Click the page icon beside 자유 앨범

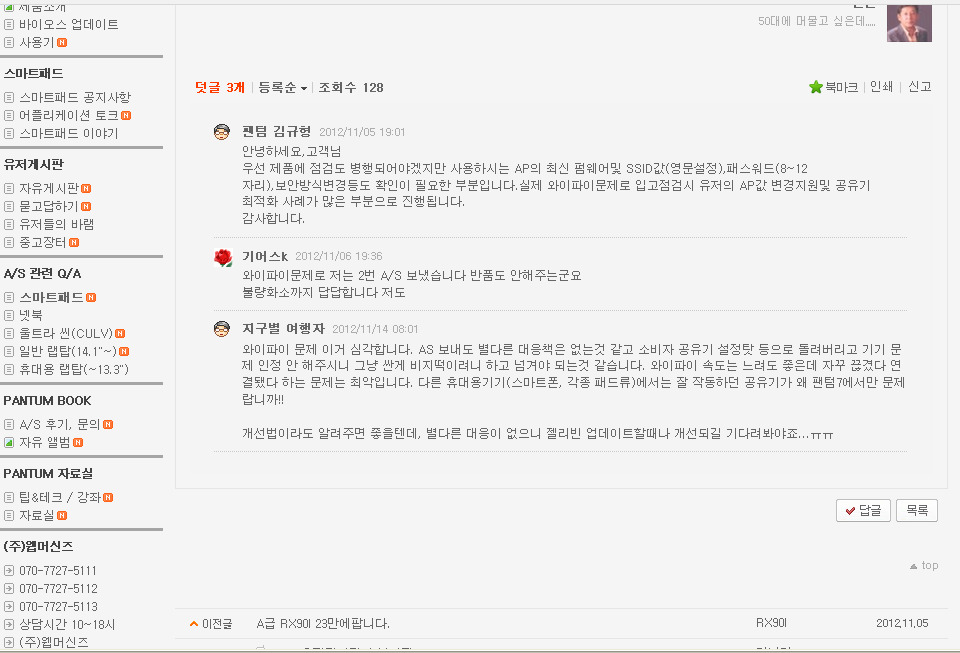pyautogui.click(x=9, y=442)
